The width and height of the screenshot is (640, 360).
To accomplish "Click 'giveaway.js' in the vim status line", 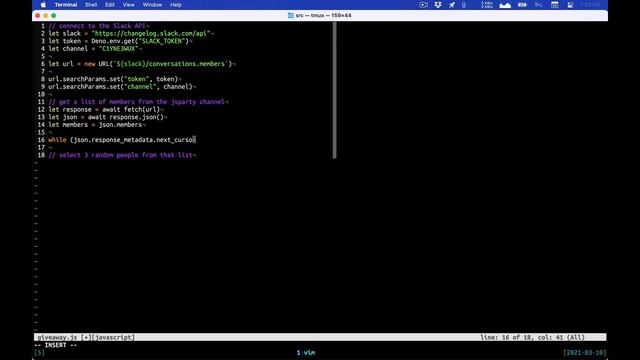I will click(57, 338).
